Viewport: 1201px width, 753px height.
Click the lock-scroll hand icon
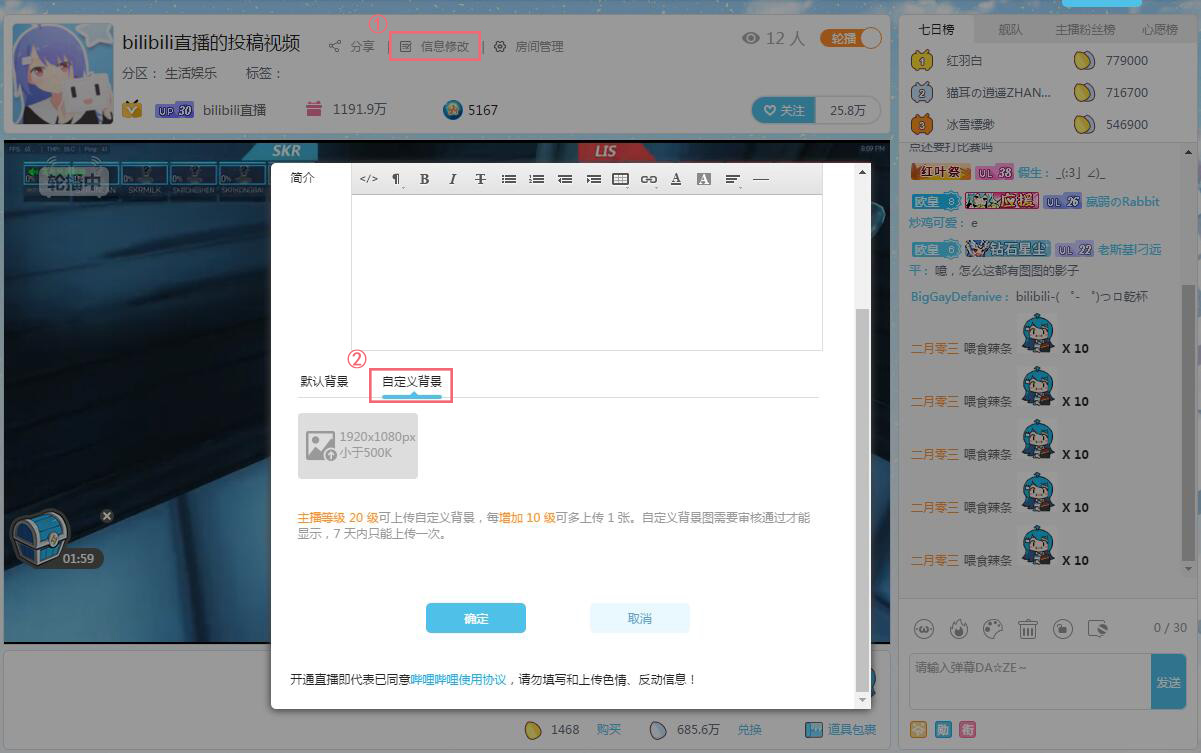(x=1062, y=629)
